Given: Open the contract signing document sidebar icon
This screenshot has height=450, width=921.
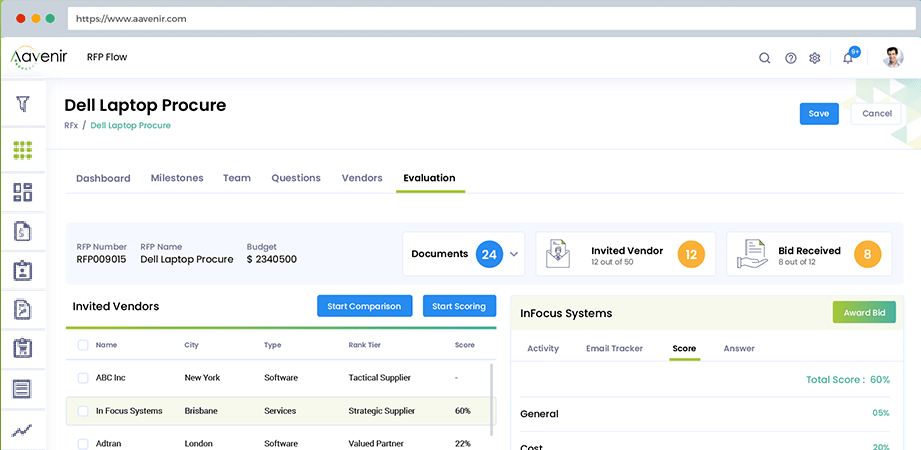Looking at the screenshot, I should 23,309.
